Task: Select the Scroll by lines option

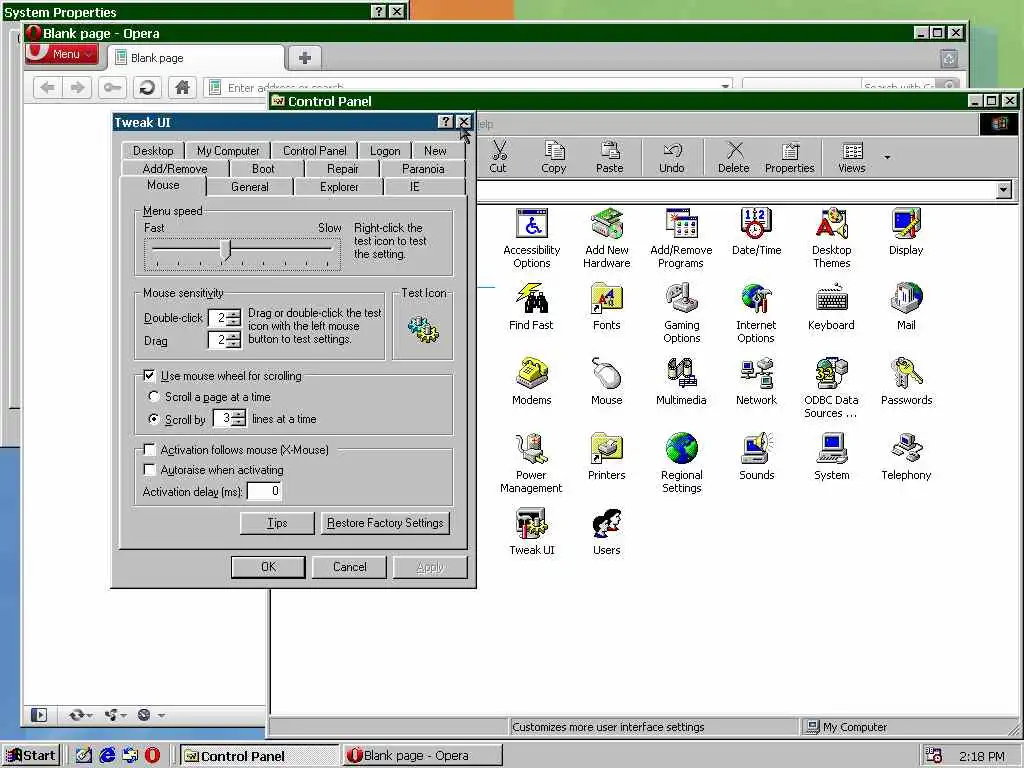Action: coord(154,419)
